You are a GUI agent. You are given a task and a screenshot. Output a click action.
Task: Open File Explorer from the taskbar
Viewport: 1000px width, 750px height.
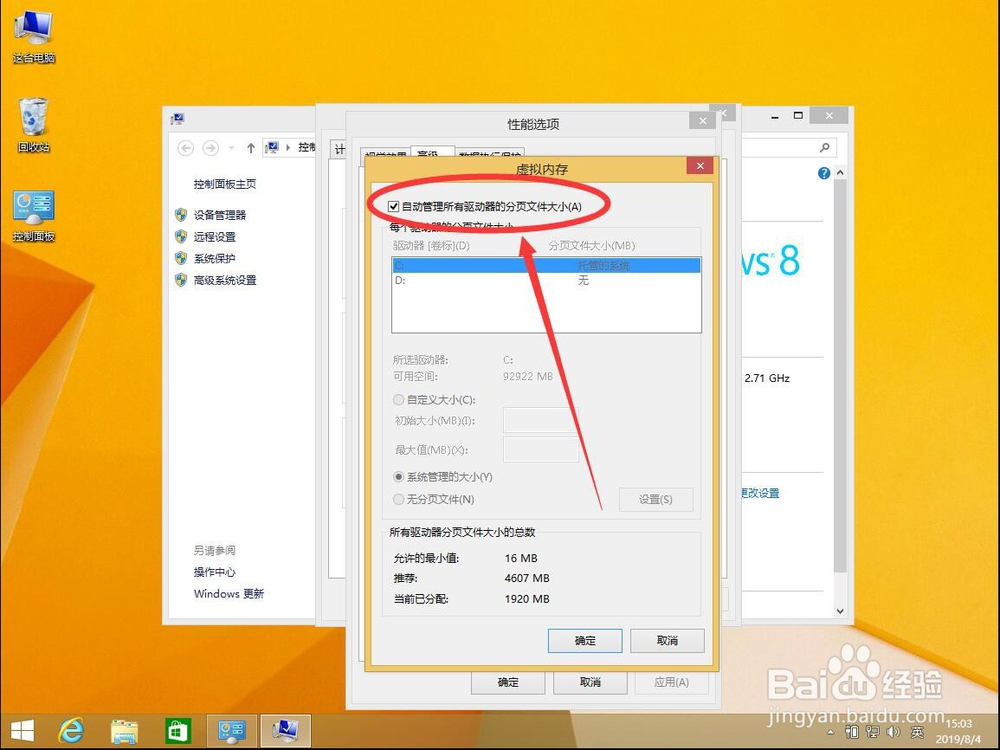tap(124, 731)
